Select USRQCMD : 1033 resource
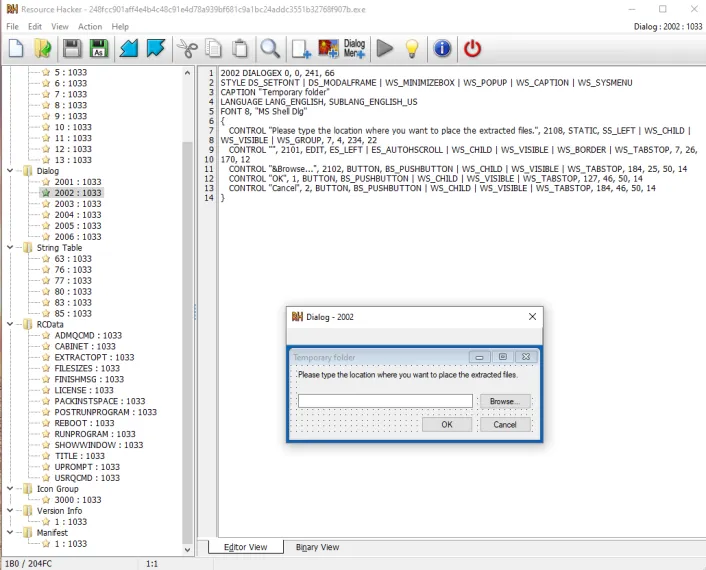Screen dimensions: 706x570 pos(87,478)
